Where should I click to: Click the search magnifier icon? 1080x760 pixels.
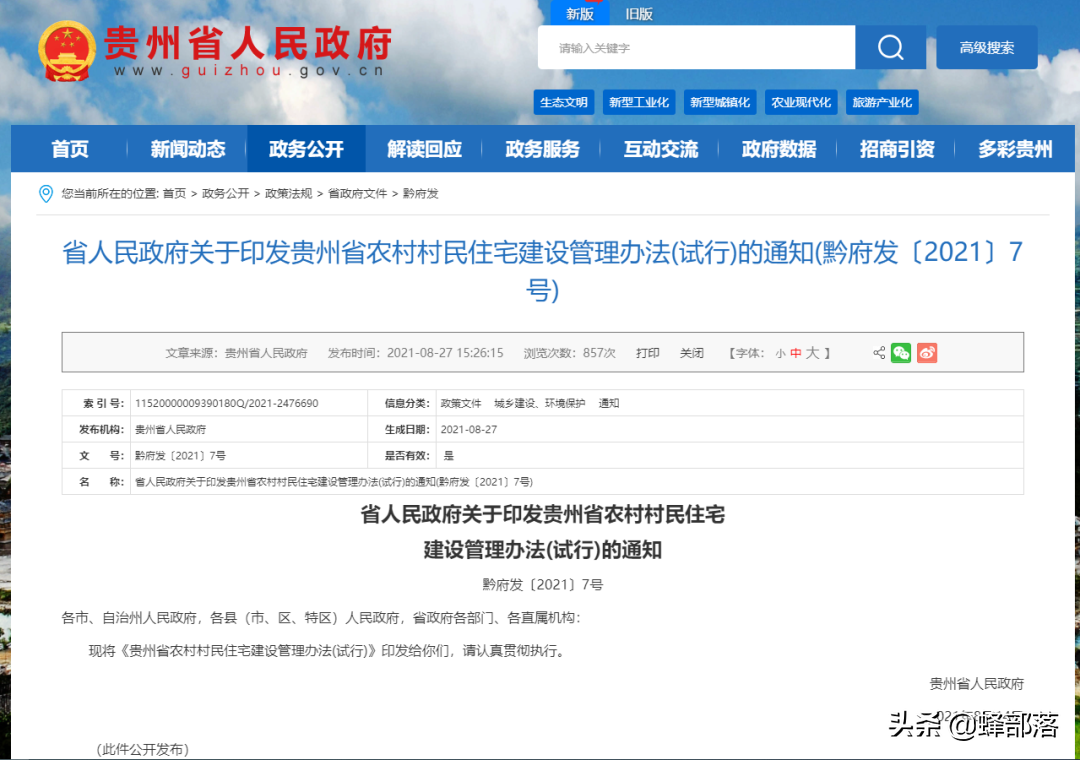(889, 47)
